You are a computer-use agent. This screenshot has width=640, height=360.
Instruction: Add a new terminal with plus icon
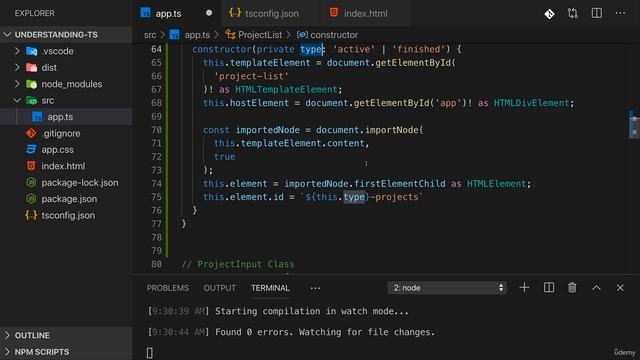524,288
